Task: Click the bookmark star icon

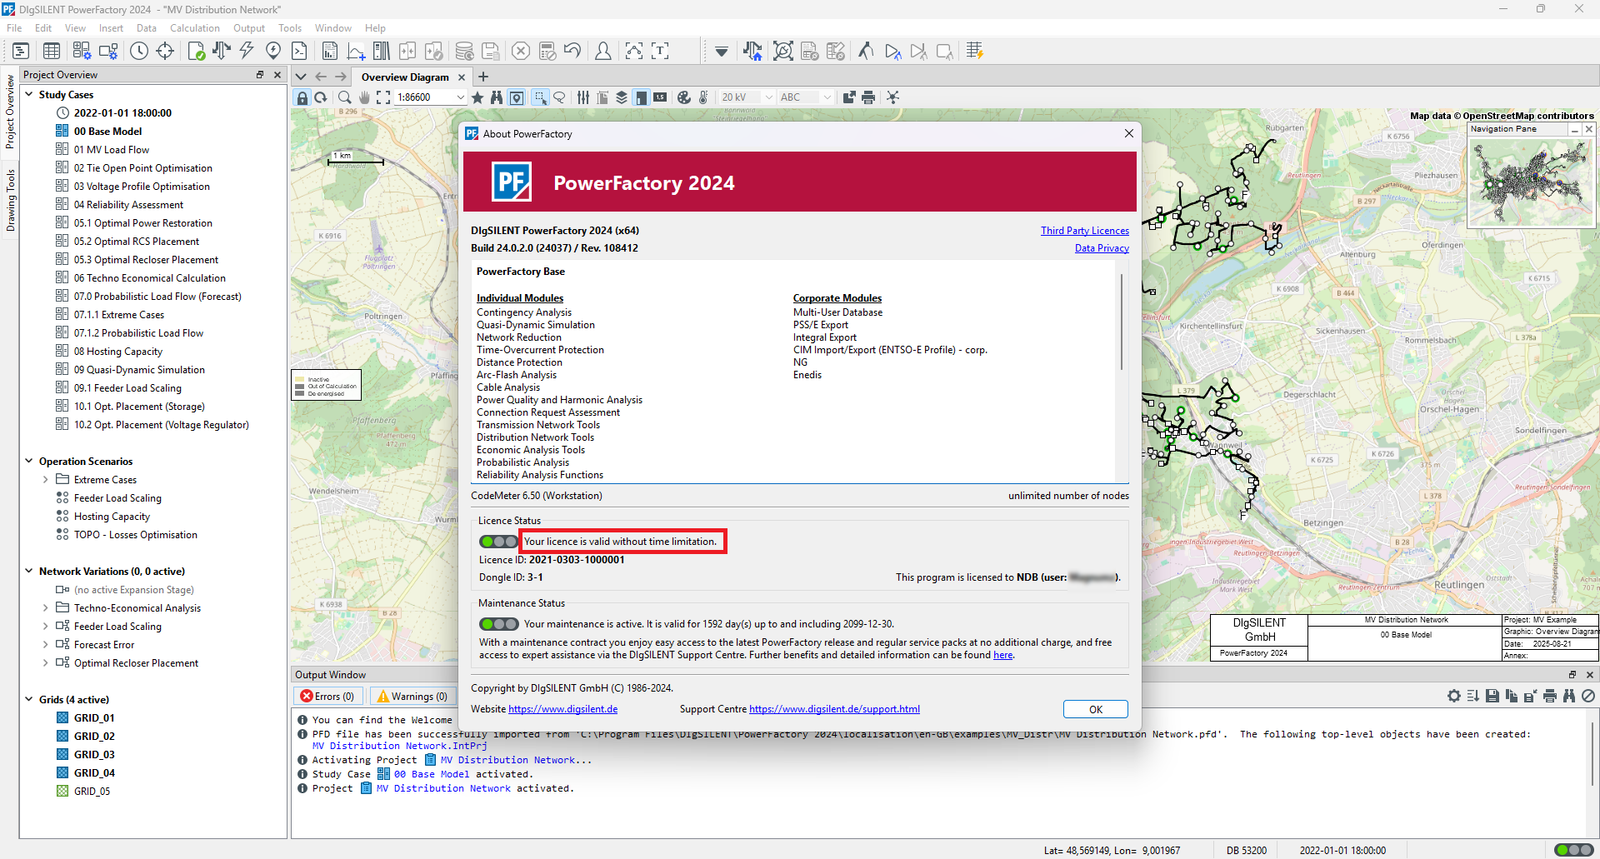Action: coord(478,97)
